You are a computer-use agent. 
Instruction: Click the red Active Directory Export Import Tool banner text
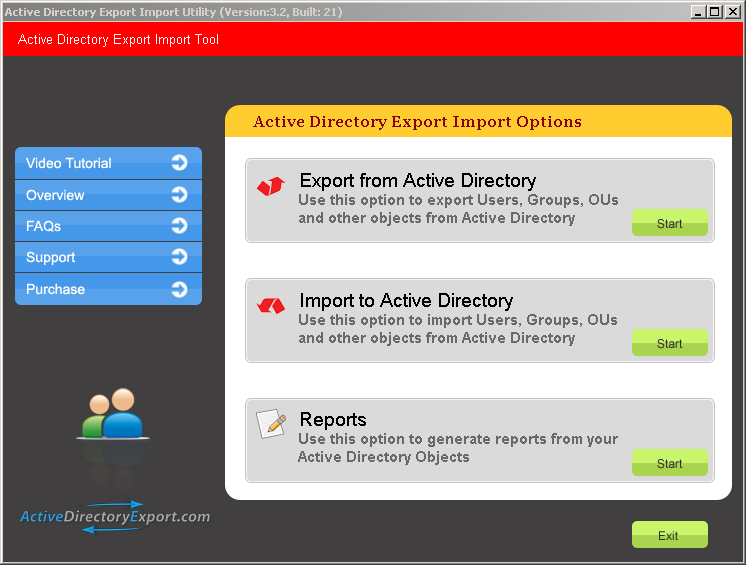pos(118,39)
